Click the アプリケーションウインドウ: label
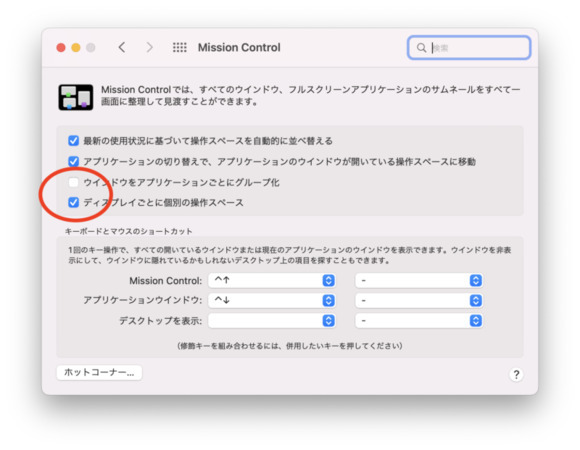The image size is (580, 450). click(x=143, y=300)
